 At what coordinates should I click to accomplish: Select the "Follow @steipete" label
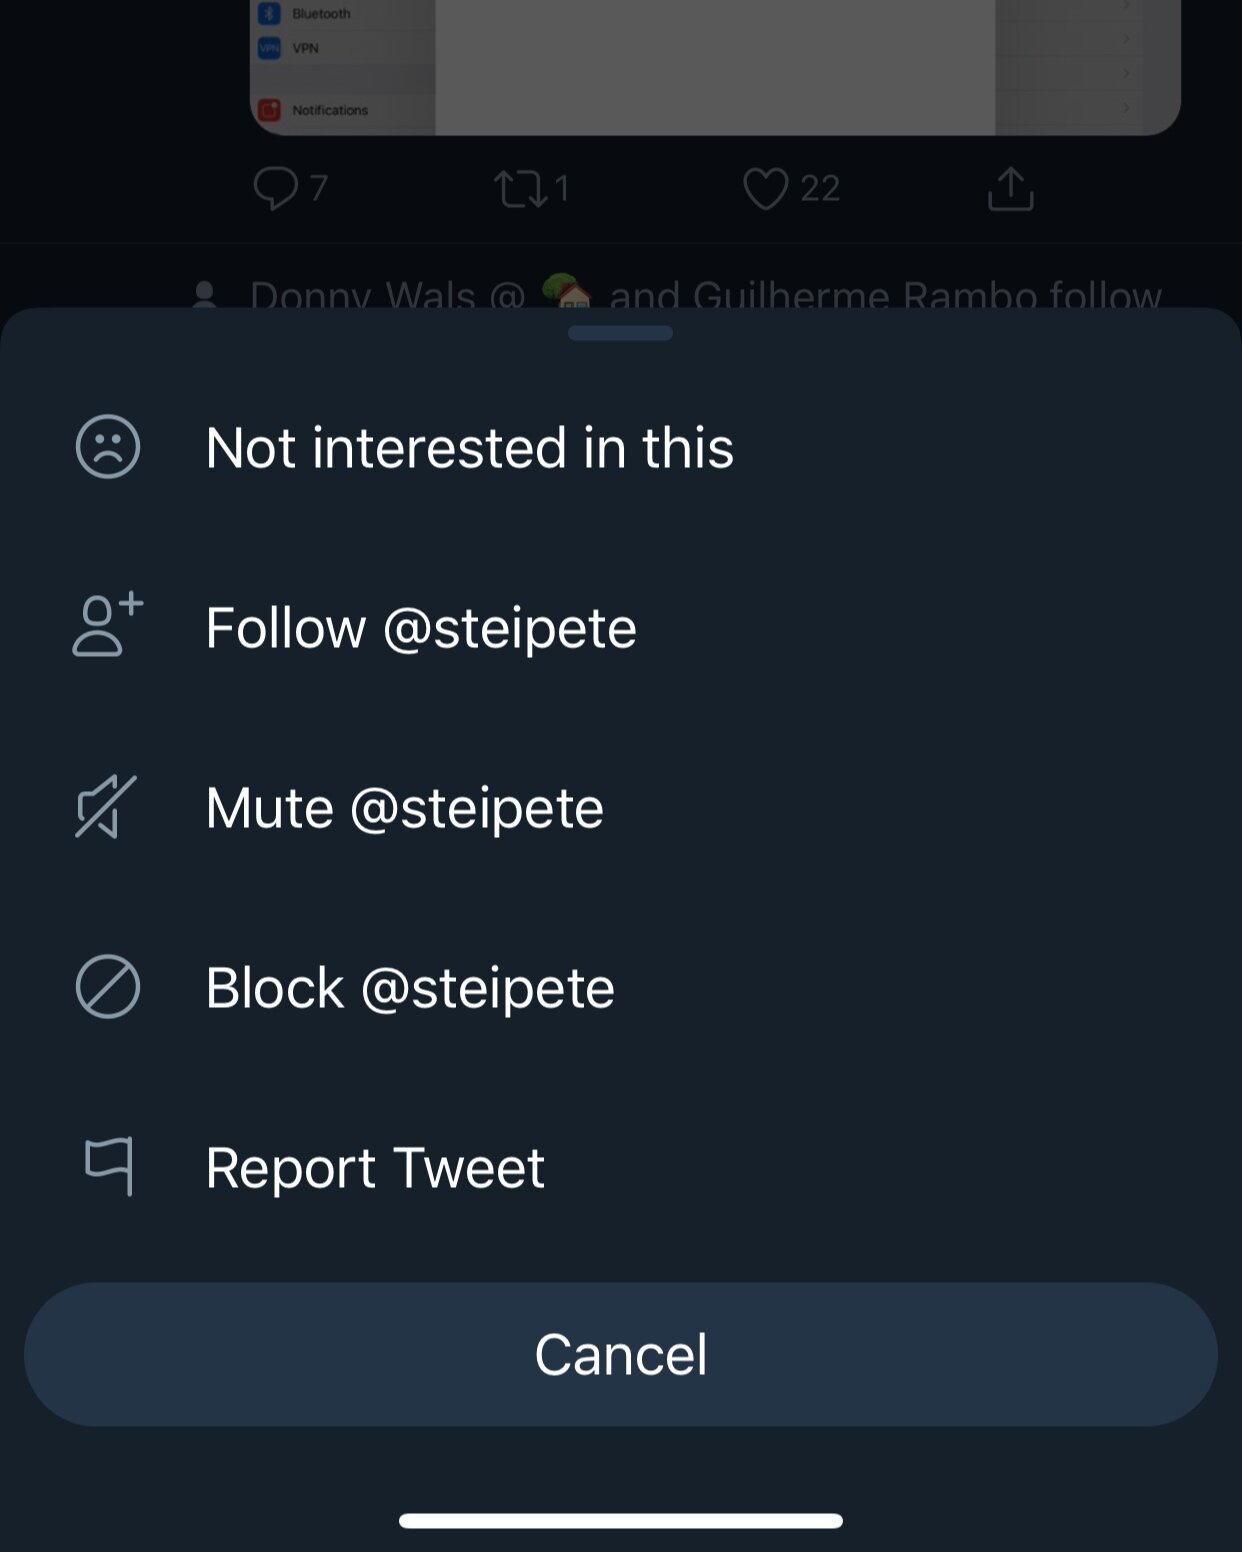click(420, 628)
